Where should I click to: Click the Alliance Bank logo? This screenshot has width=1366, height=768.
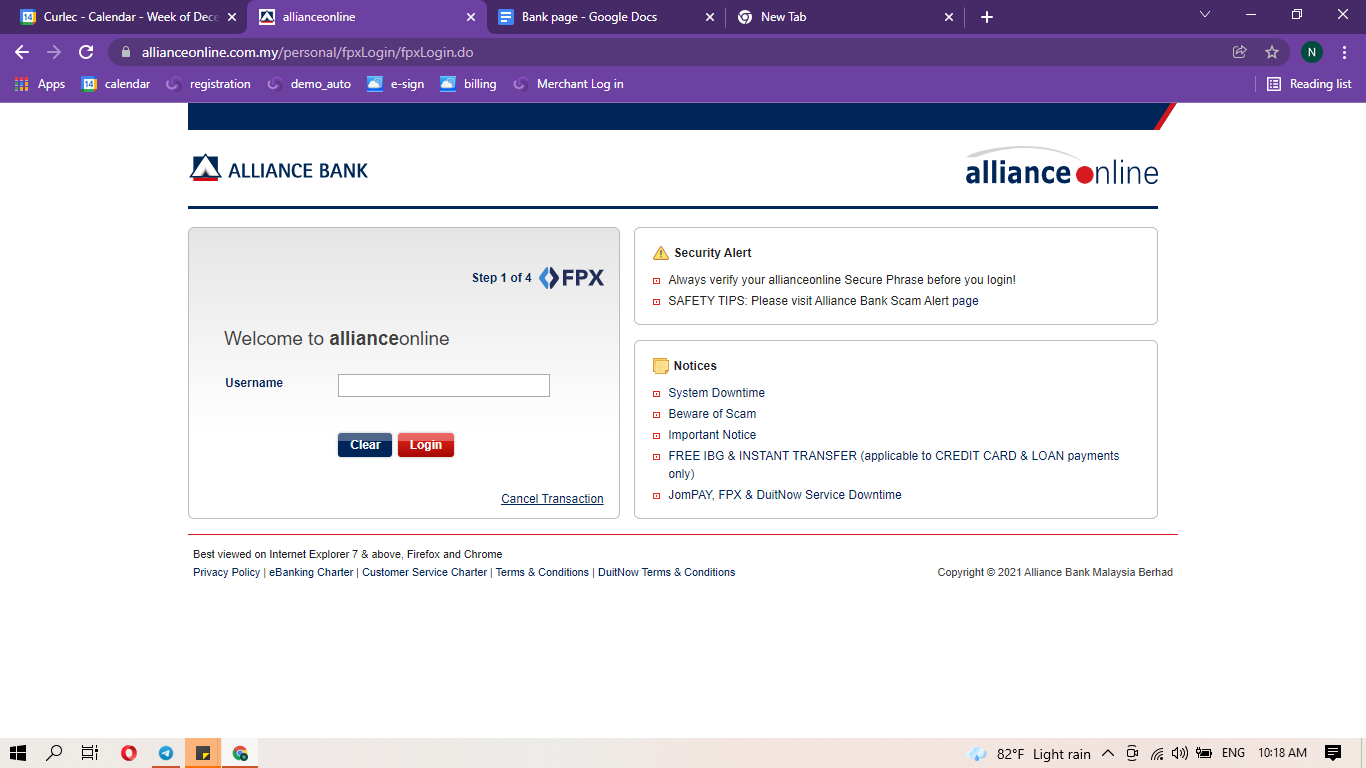pyautogui.click(x=279, y=168)
